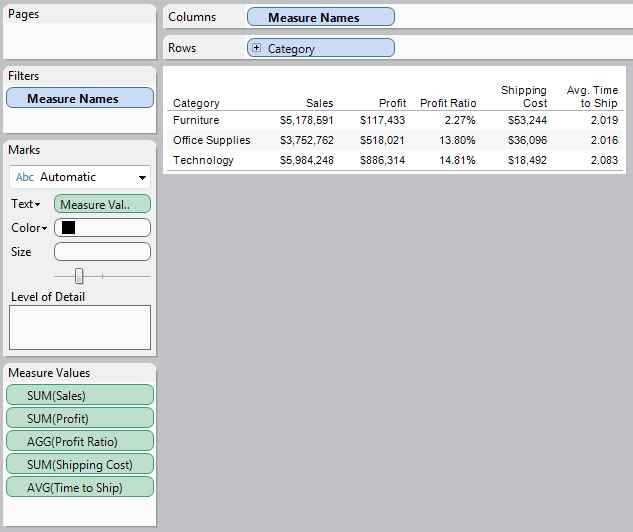The width and height of the screenshot is (633, 532).
Task: Select the AVG(Time to Ship) measure pill
Action: tap(80, 487)
